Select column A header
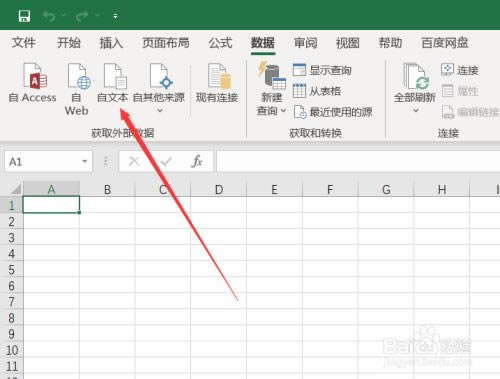500x379 pixels. [x=51, y=189]
